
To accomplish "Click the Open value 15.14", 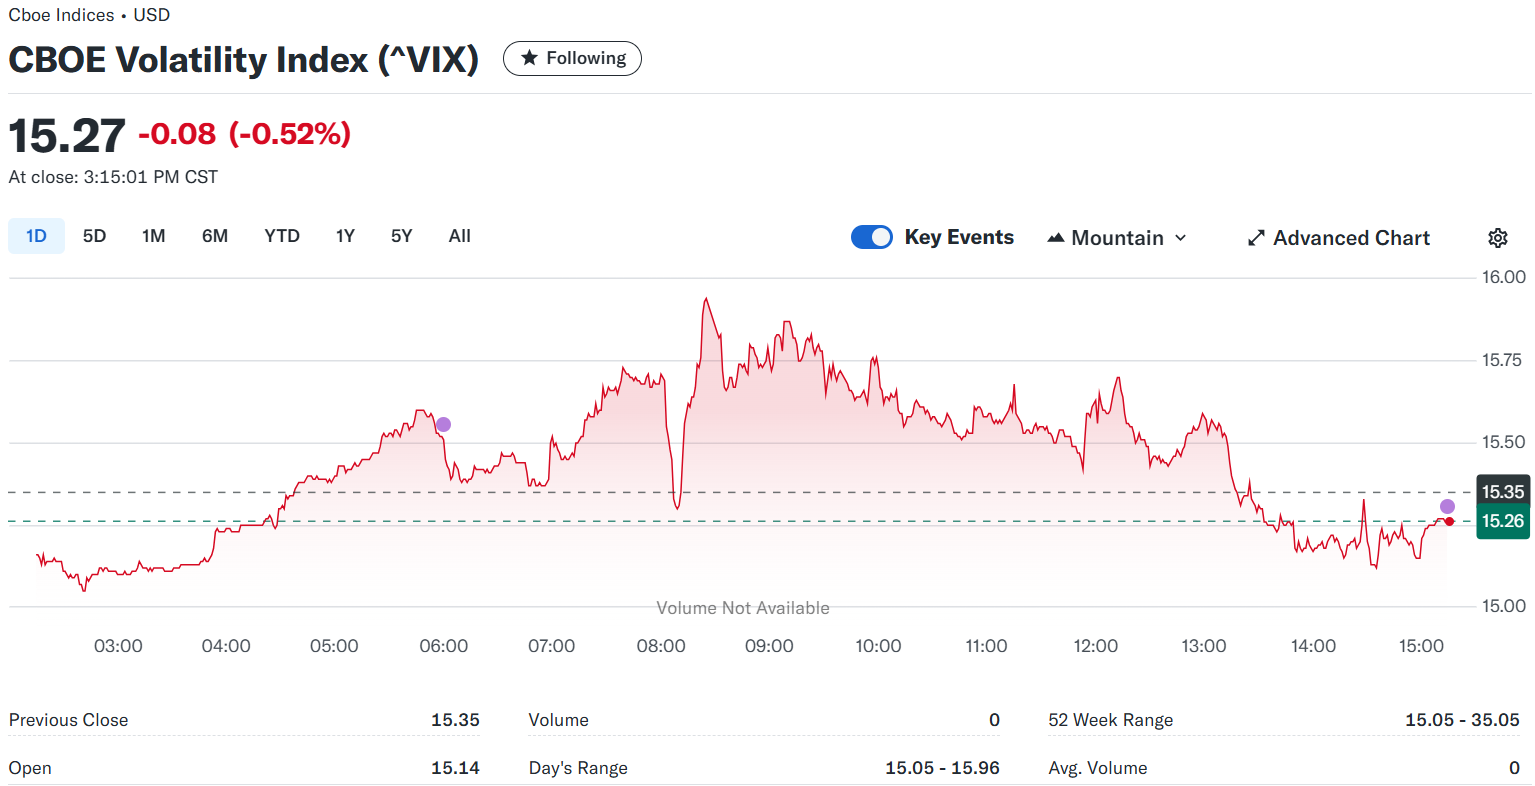I will (455, 768).
